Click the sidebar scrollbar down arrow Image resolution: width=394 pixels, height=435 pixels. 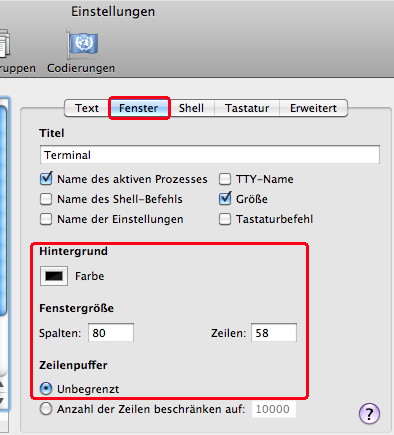pyautogui.click(x=2, y=400)
